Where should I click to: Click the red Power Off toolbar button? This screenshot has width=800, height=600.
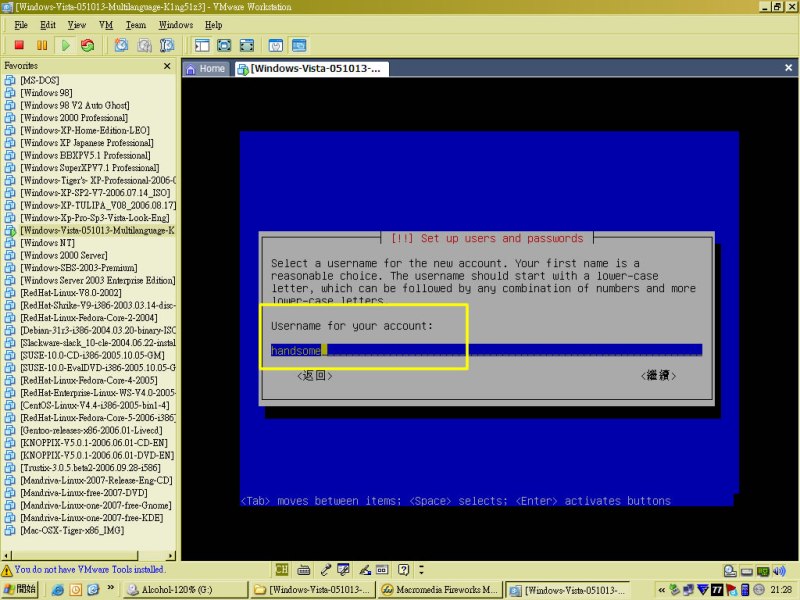tap(19, 45)
